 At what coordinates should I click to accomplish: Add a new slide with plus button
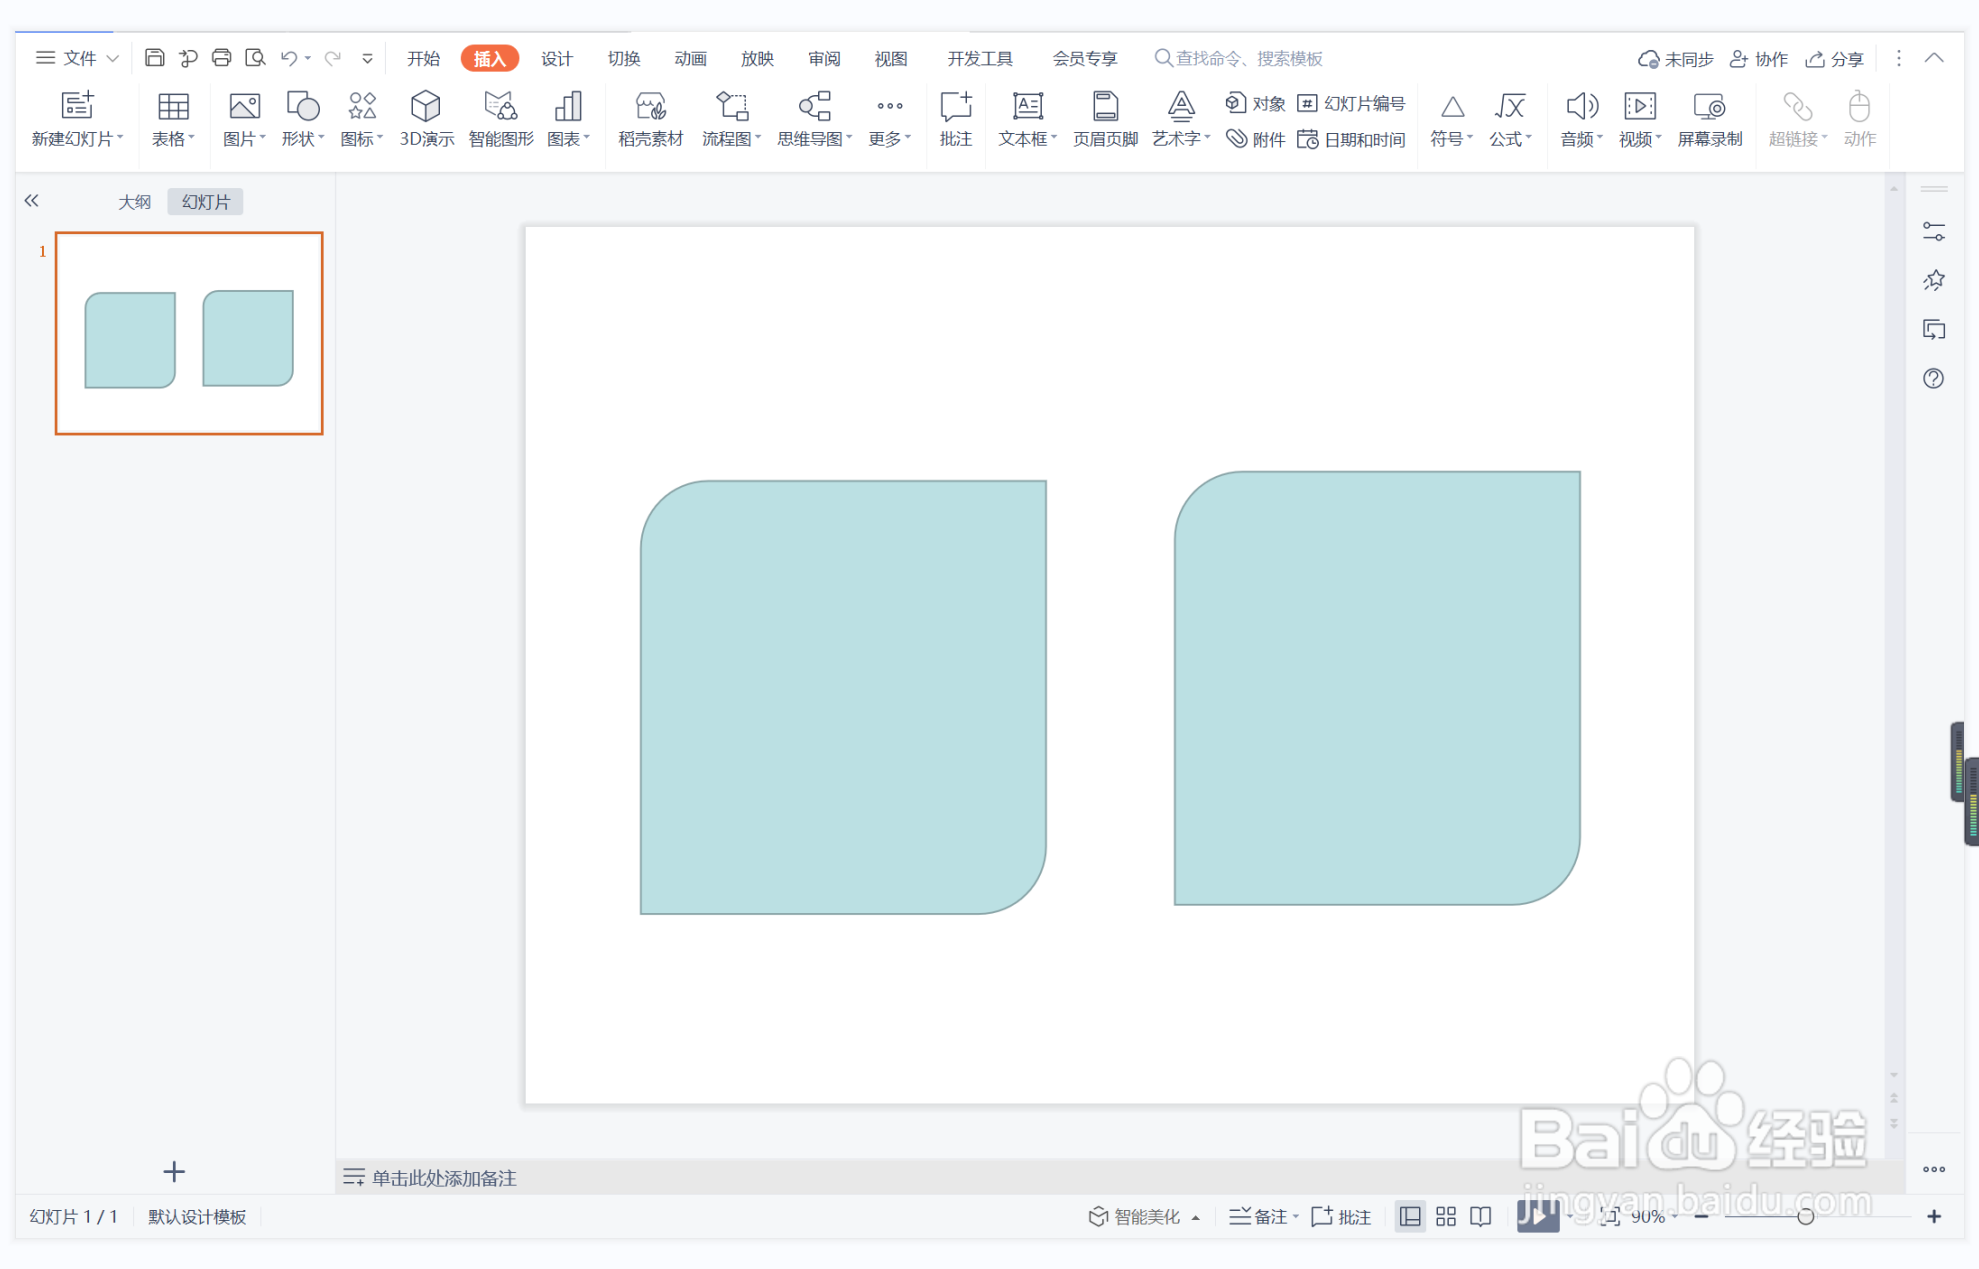(174, 1171)
